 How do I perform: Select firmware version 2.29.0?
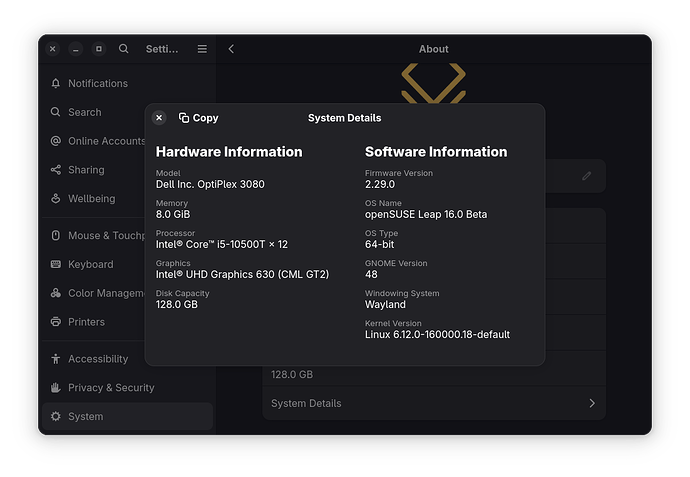click(380, 184)
